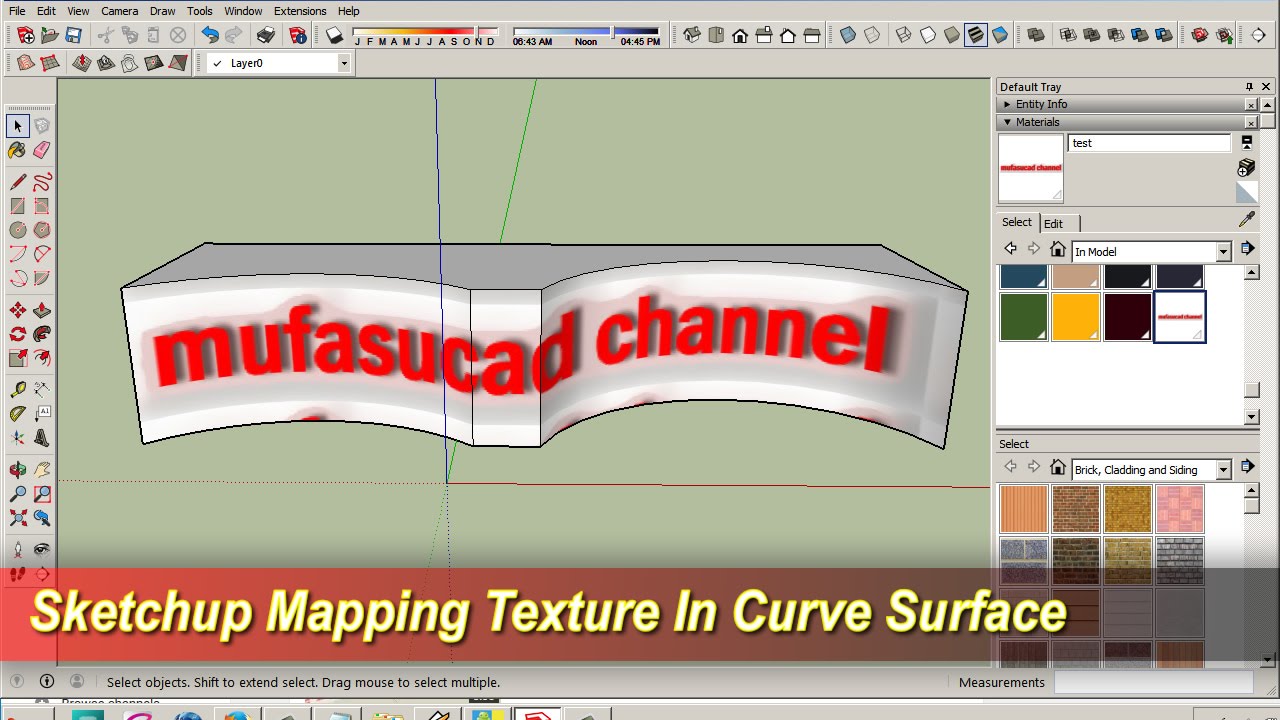Enable Shaded face style

[x=952, y=35]
